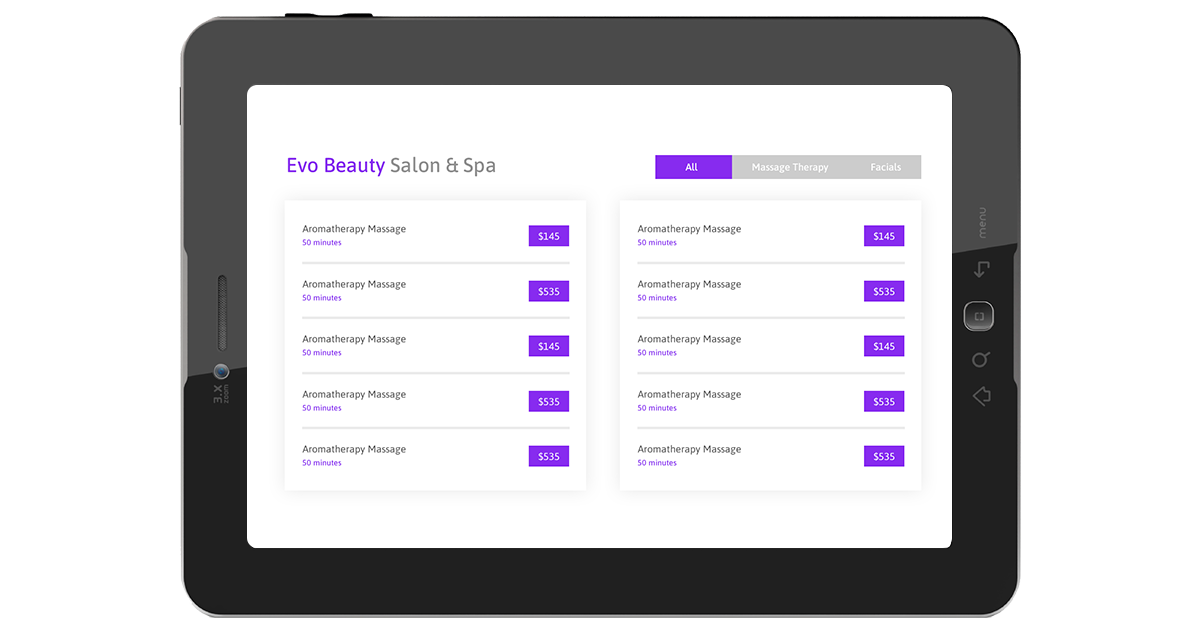The width and height of the screenshot is (1200, 628).
Task: Click the second-row $535 button in left panel
Action: click(548, 291)
